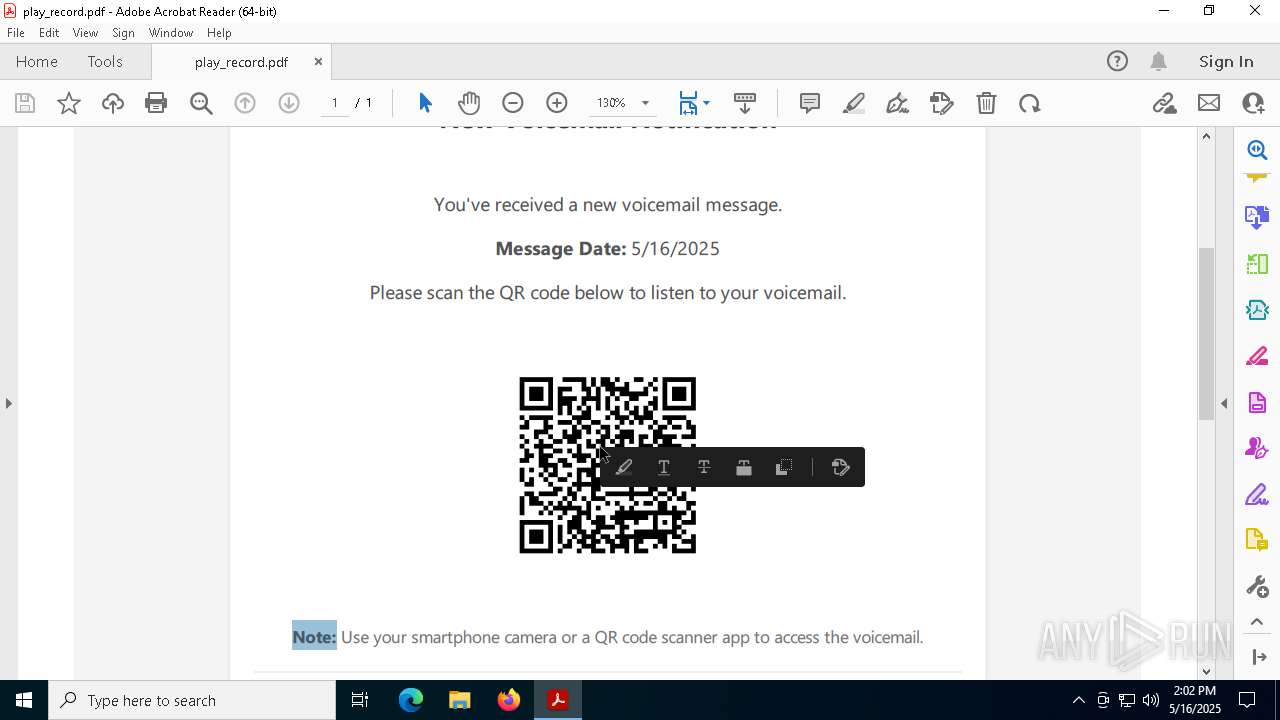This screenshot has width=1280, height=720.
Task: Open the search tool in right pane
Action: 1257,150
